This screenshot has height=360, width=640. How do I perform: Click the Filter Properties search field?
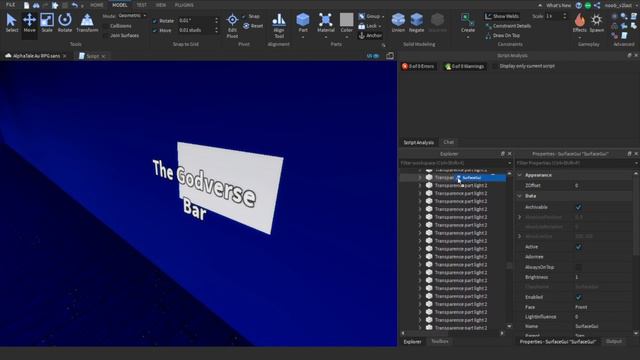coord(575,163)
